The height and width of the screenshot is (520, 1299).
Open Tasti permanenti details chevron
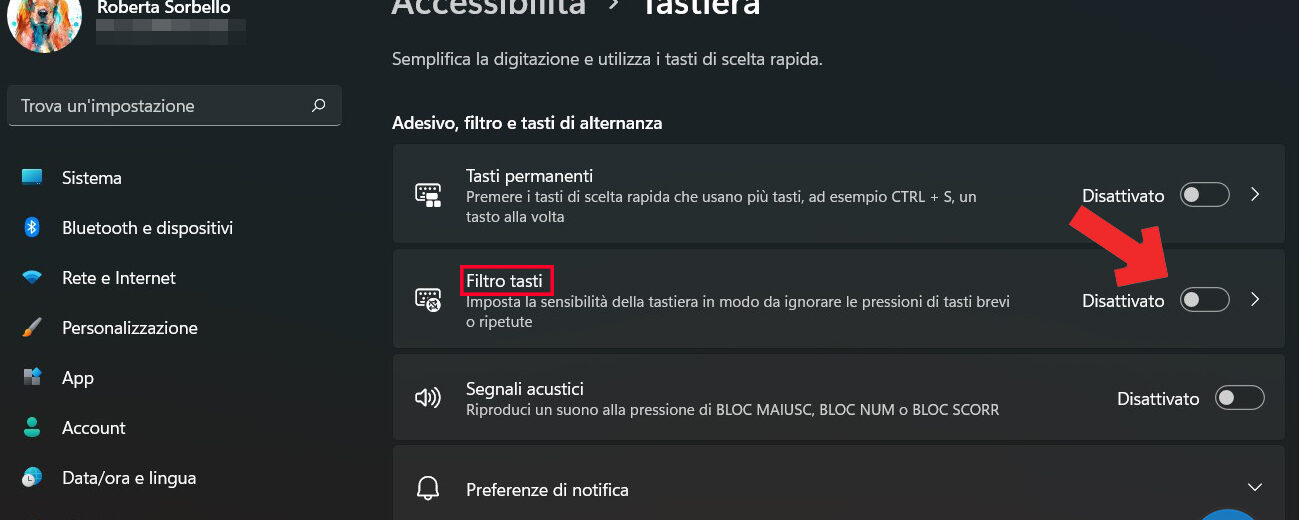1256,195
